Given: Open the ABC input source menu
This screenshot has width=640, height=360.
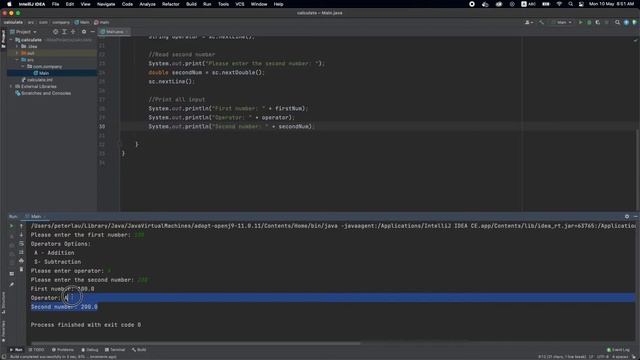Looking at the screenshot, I should (x=528, y=4).
